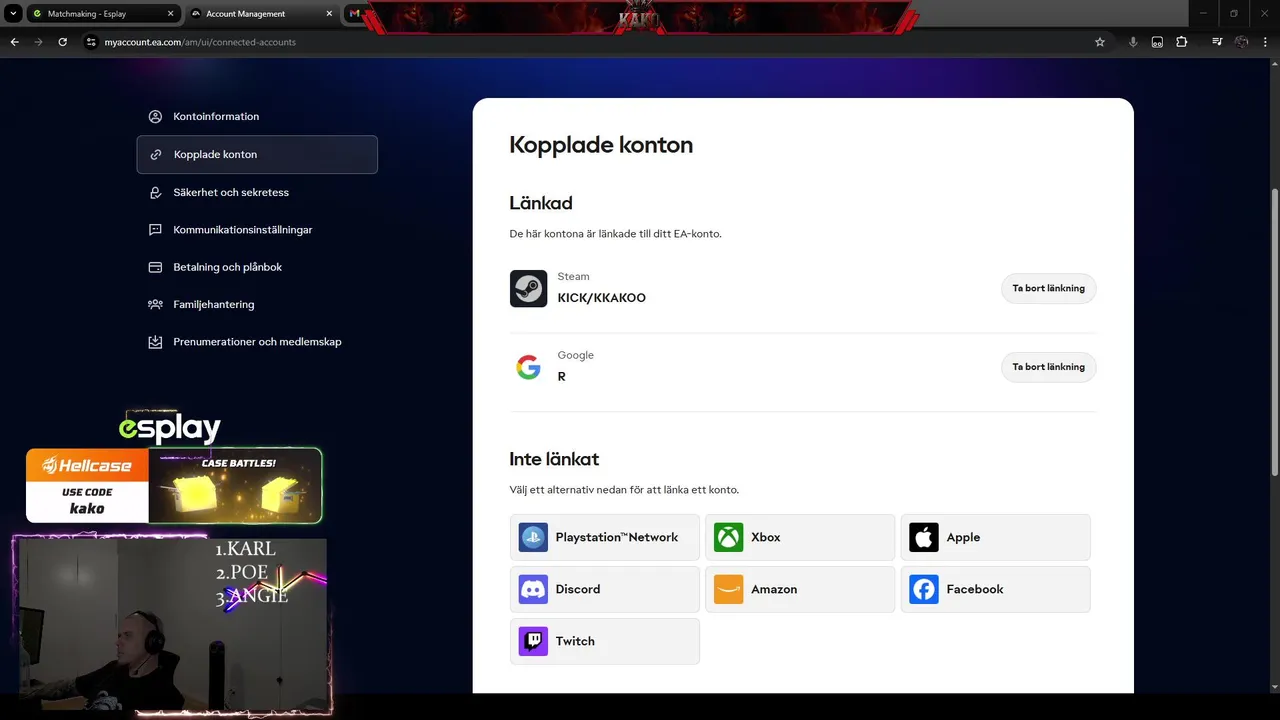Image resolution: width=1280 pixels, height=720 pixels.
Task: Click the Betalning och plånbok card icon
Action: (155, 267)
